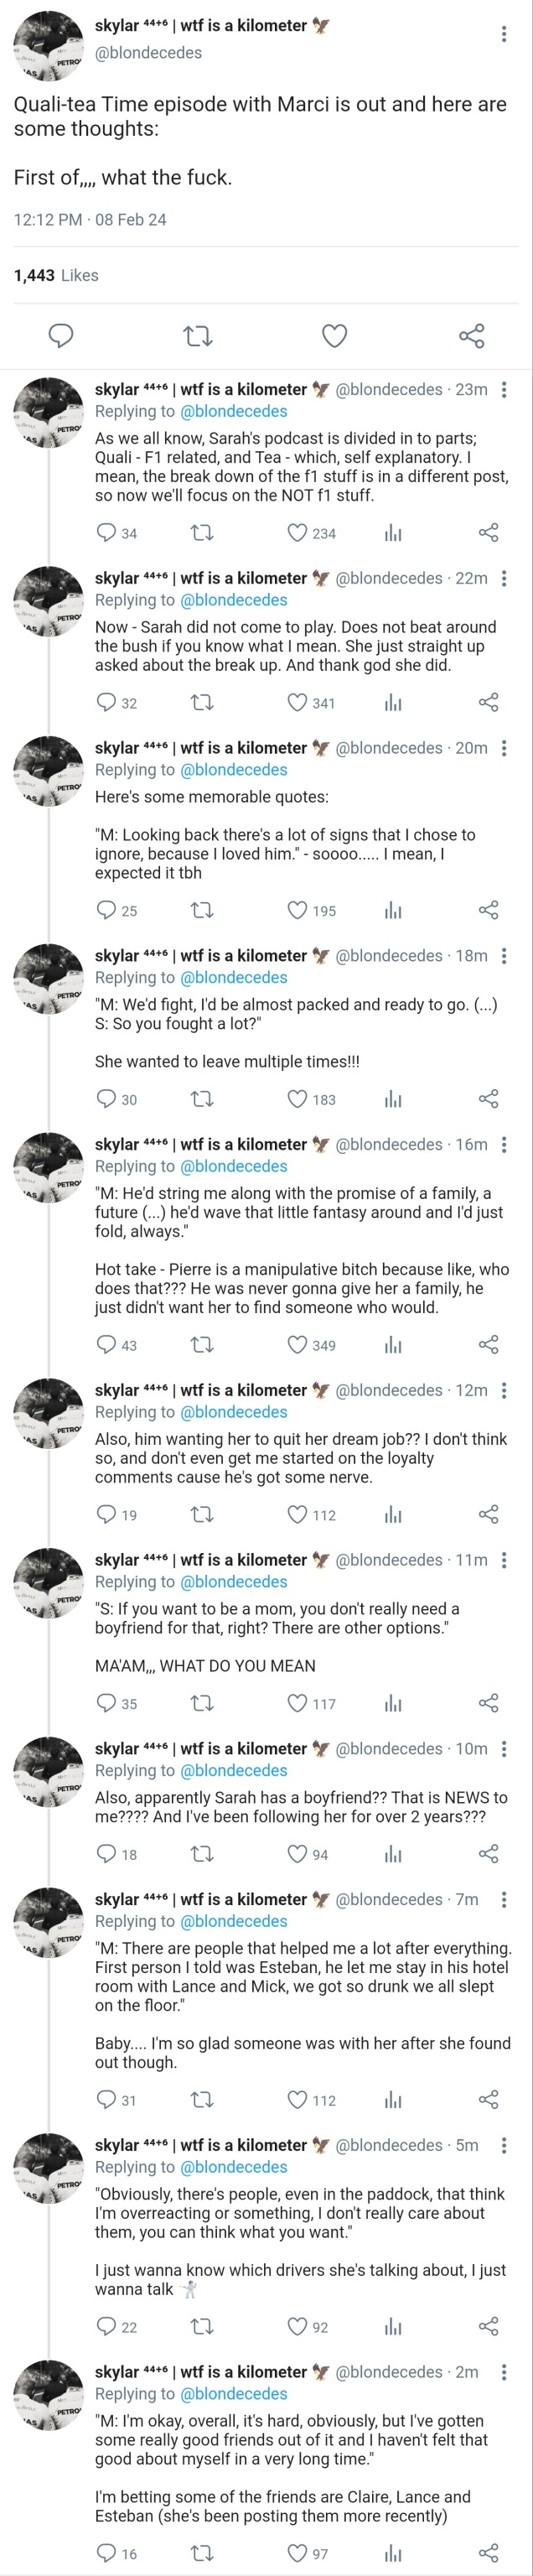Like the reply with 349 likes

(297, 1344)
